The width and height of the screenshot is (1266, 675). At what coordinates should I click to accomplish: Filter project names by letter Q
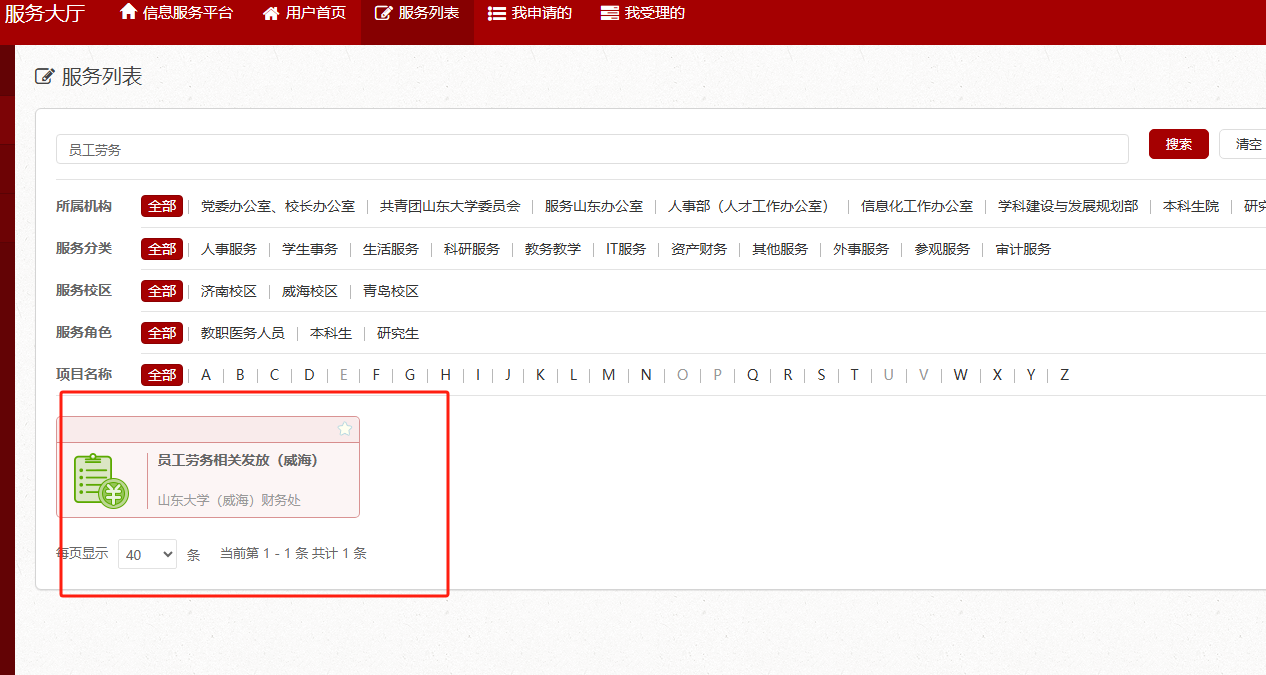pyautogui.click(x=753, y=375)
